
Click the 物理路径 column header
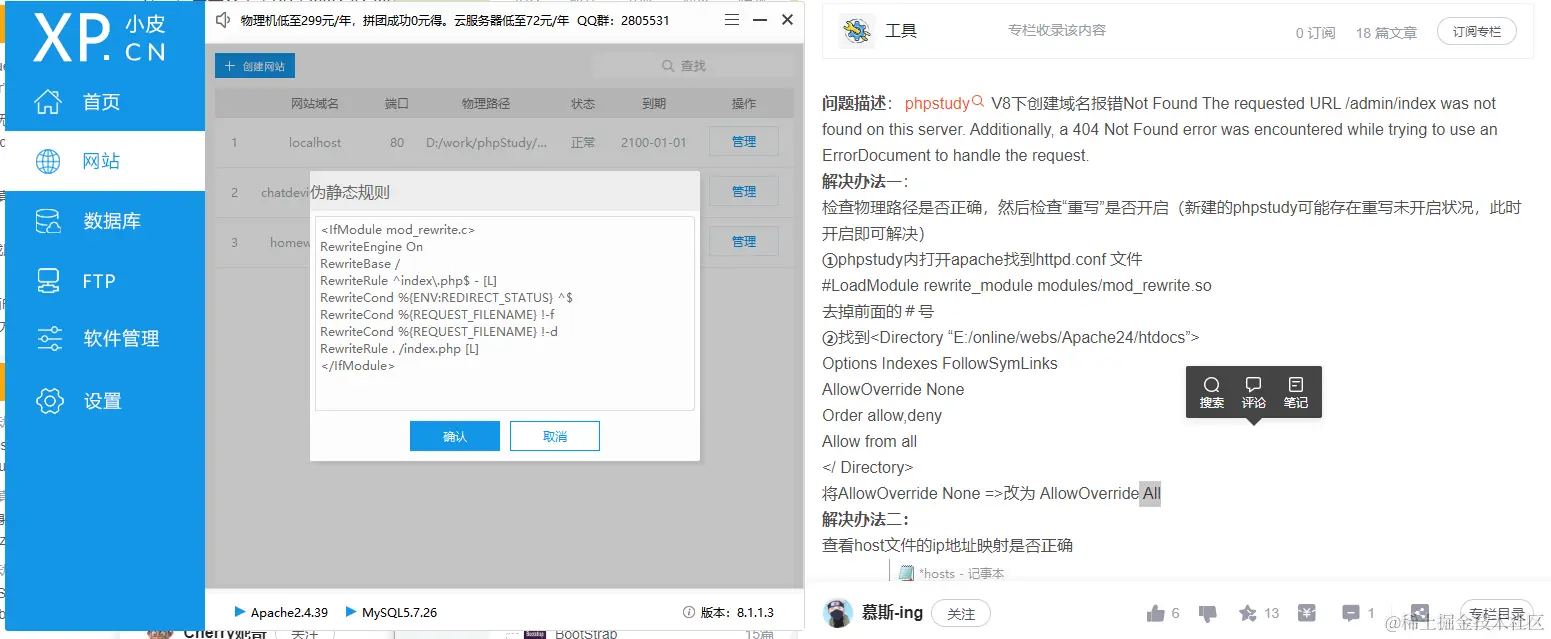pos(486,104)
